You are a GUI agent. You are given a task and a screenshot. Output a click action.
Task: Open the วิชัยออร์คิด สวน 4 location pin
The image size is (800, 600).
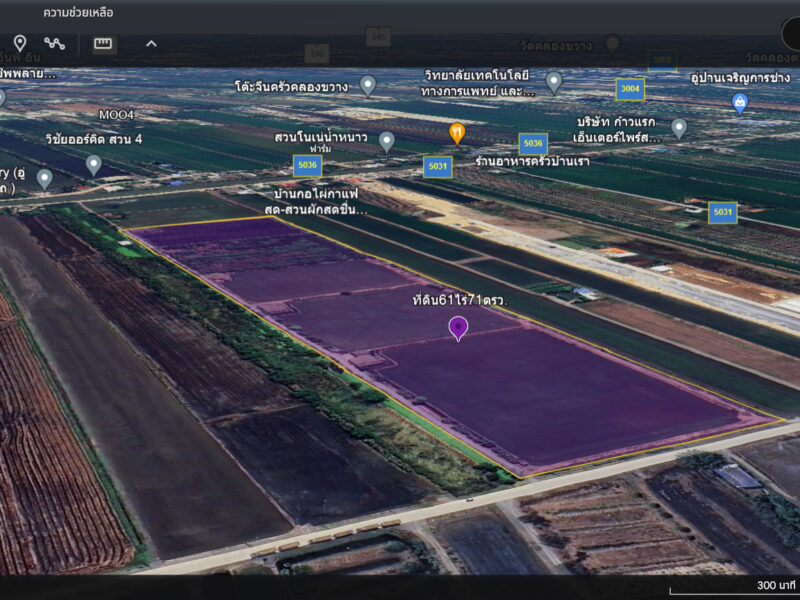point(93,165)
